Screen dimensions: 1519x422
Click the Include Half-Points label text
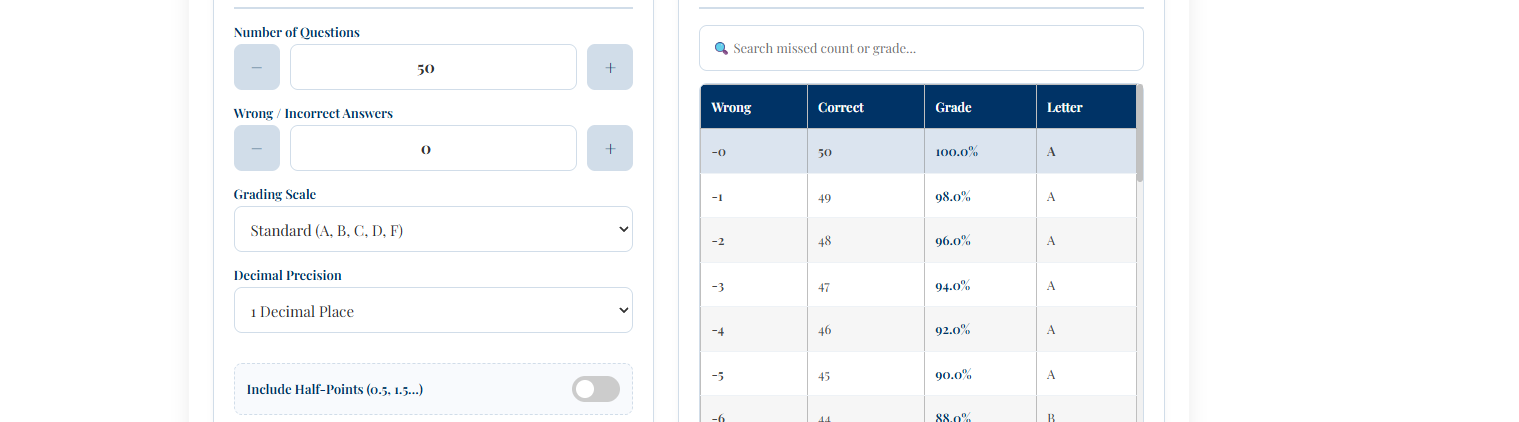tap(335, 389)
